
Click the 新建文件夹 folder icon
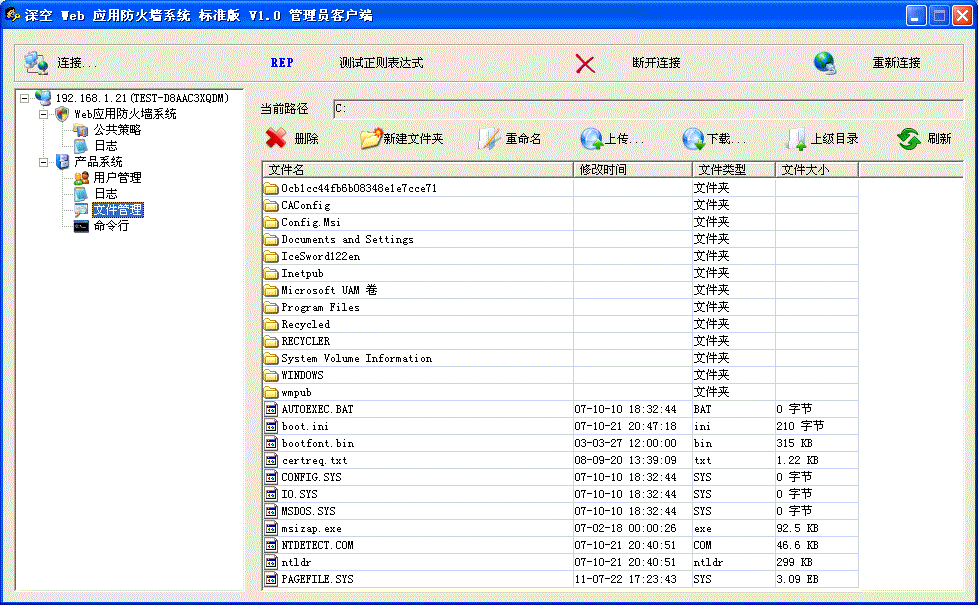[370, 138]
